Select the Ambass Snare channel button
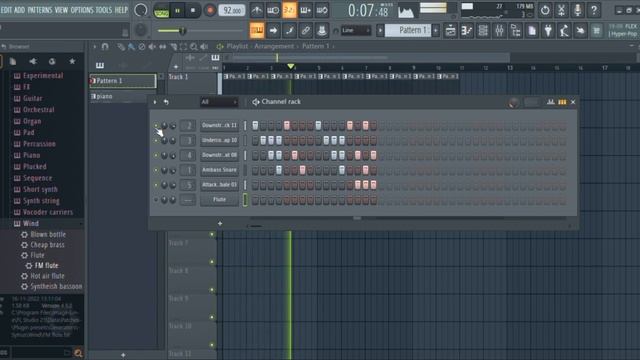640x360 pixels. coord(219,170)
